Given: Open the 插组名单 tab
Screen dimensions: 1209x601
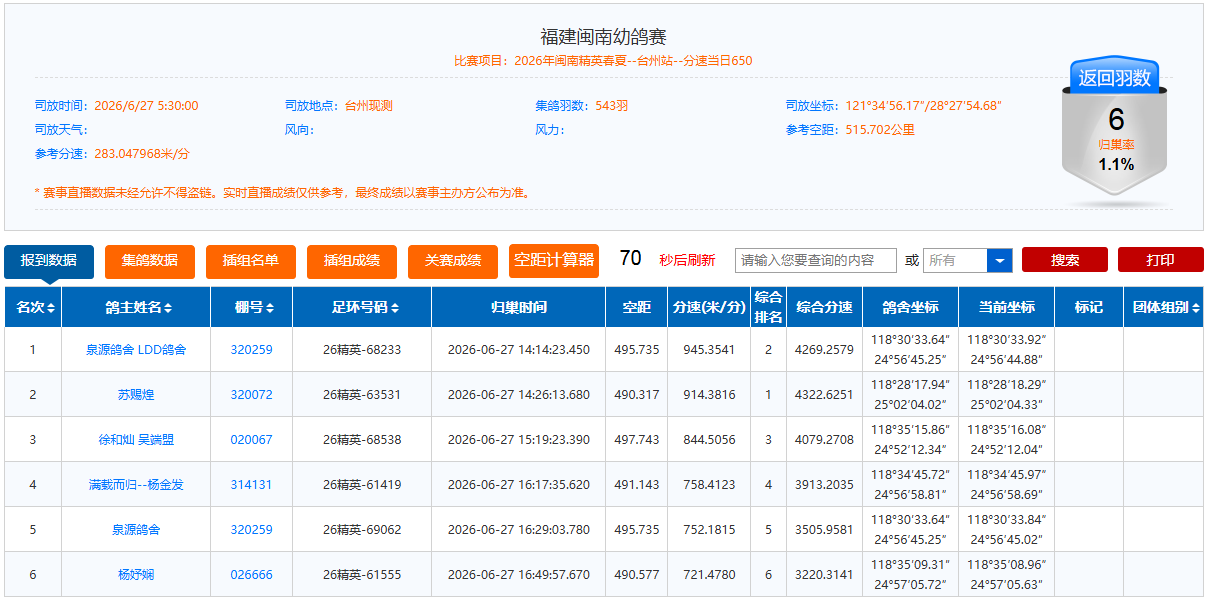Looking at the screenshot, I should pyautogui.click(x=251, y=260).
